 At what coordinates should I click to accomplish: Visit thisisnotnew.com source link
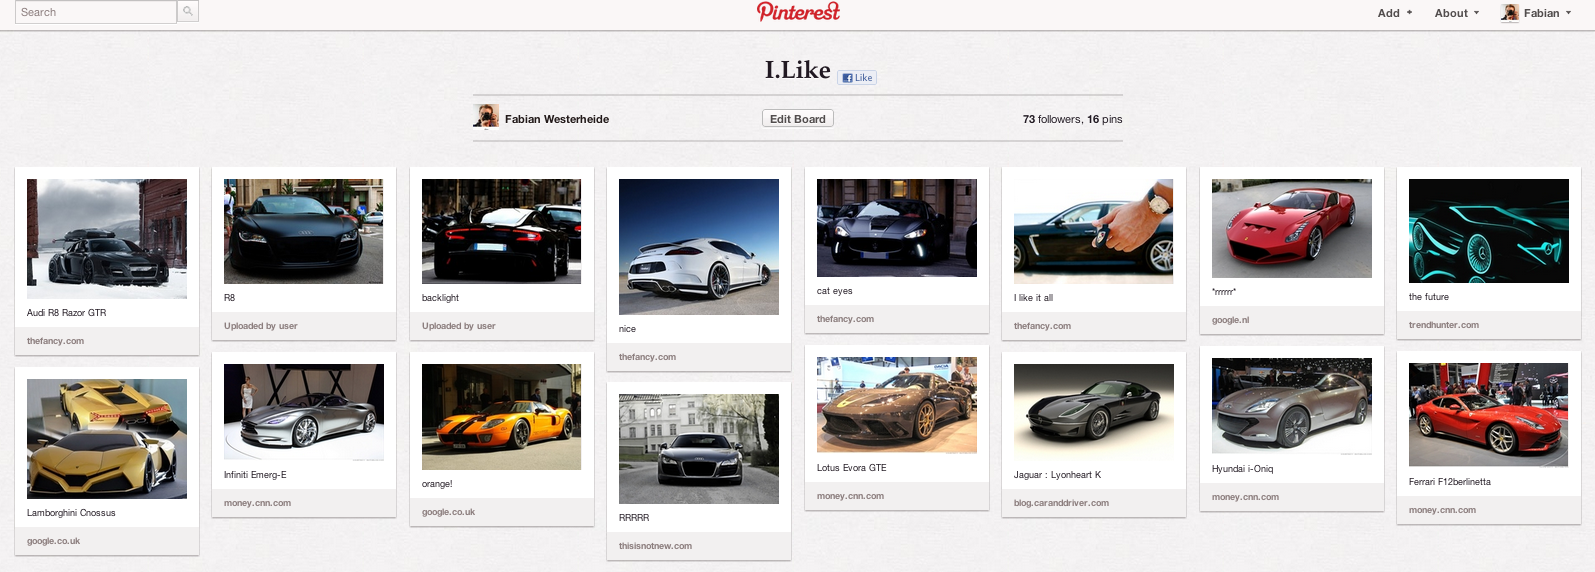655,546
